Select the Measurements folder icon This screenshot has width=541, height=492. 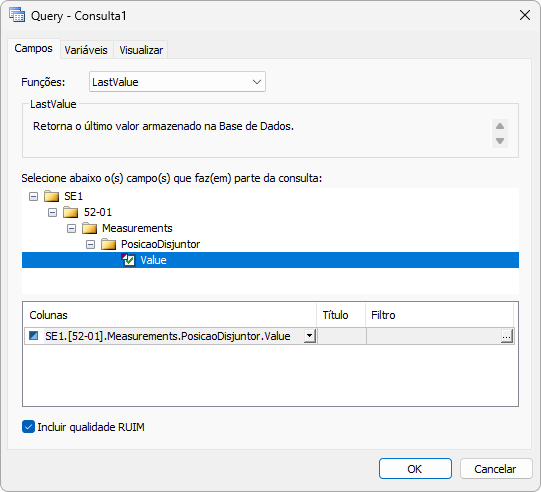(x=90, y=228)
